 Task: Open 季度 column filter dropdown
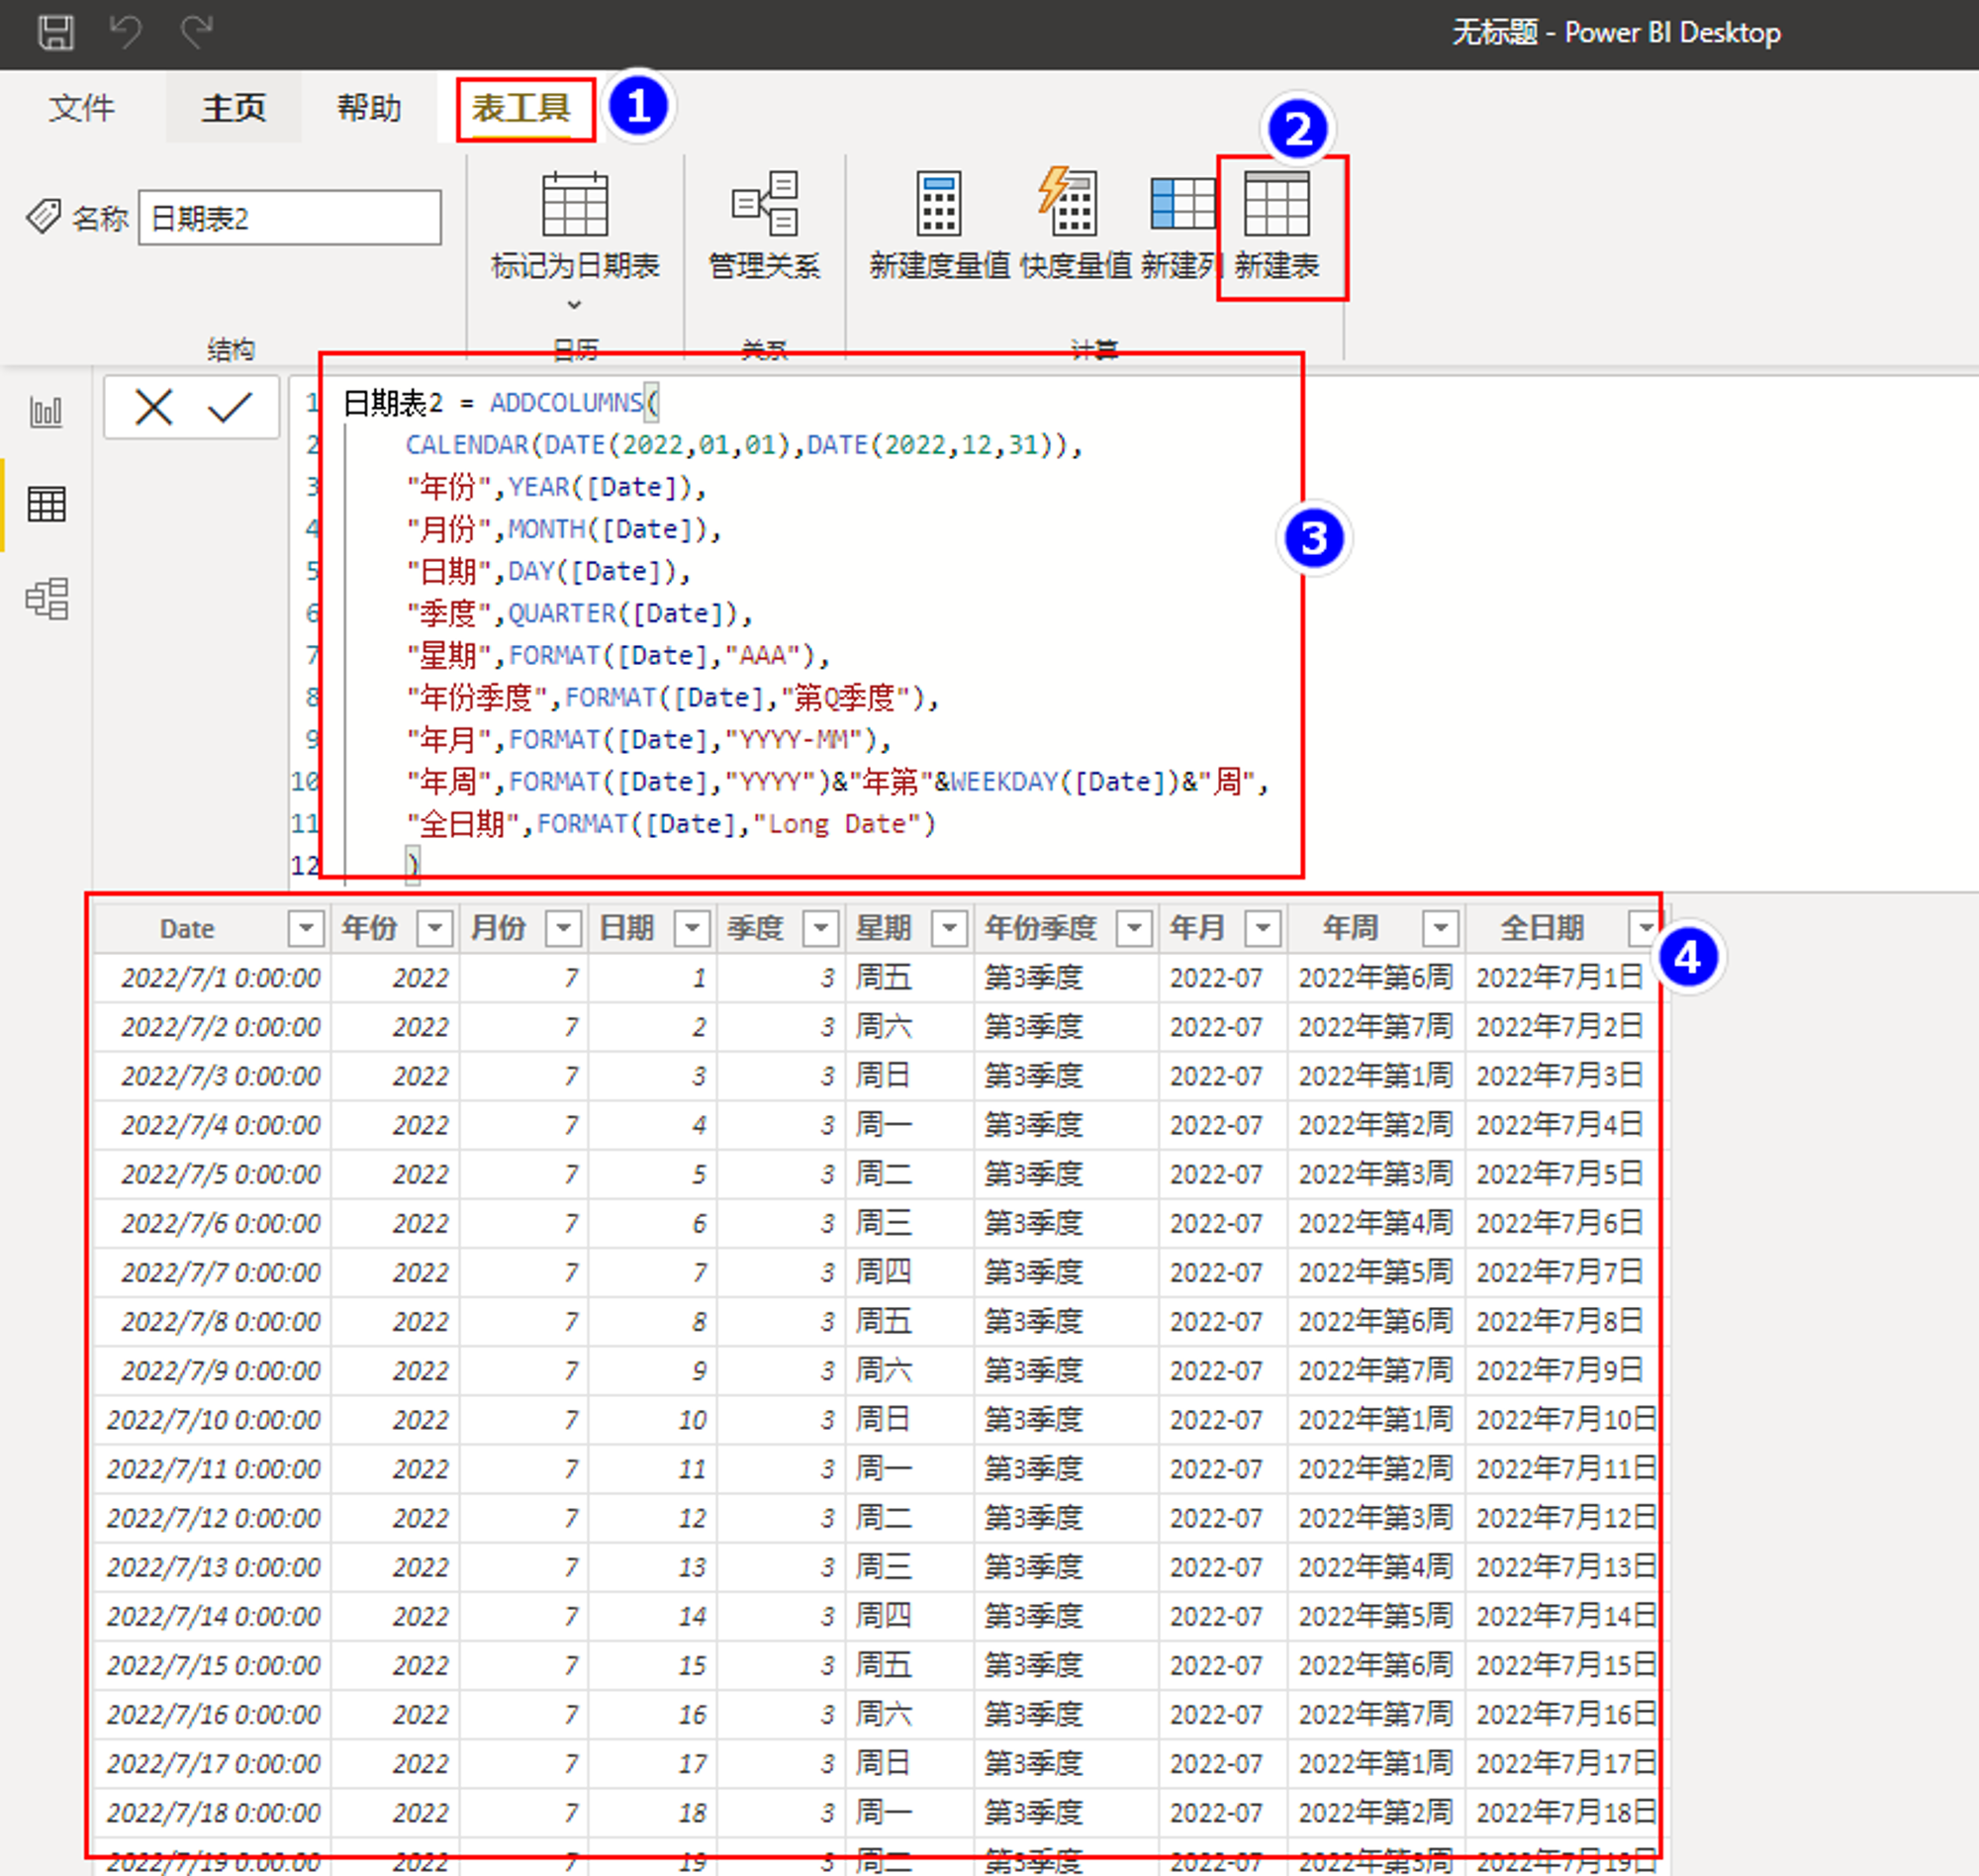[821, 928]
